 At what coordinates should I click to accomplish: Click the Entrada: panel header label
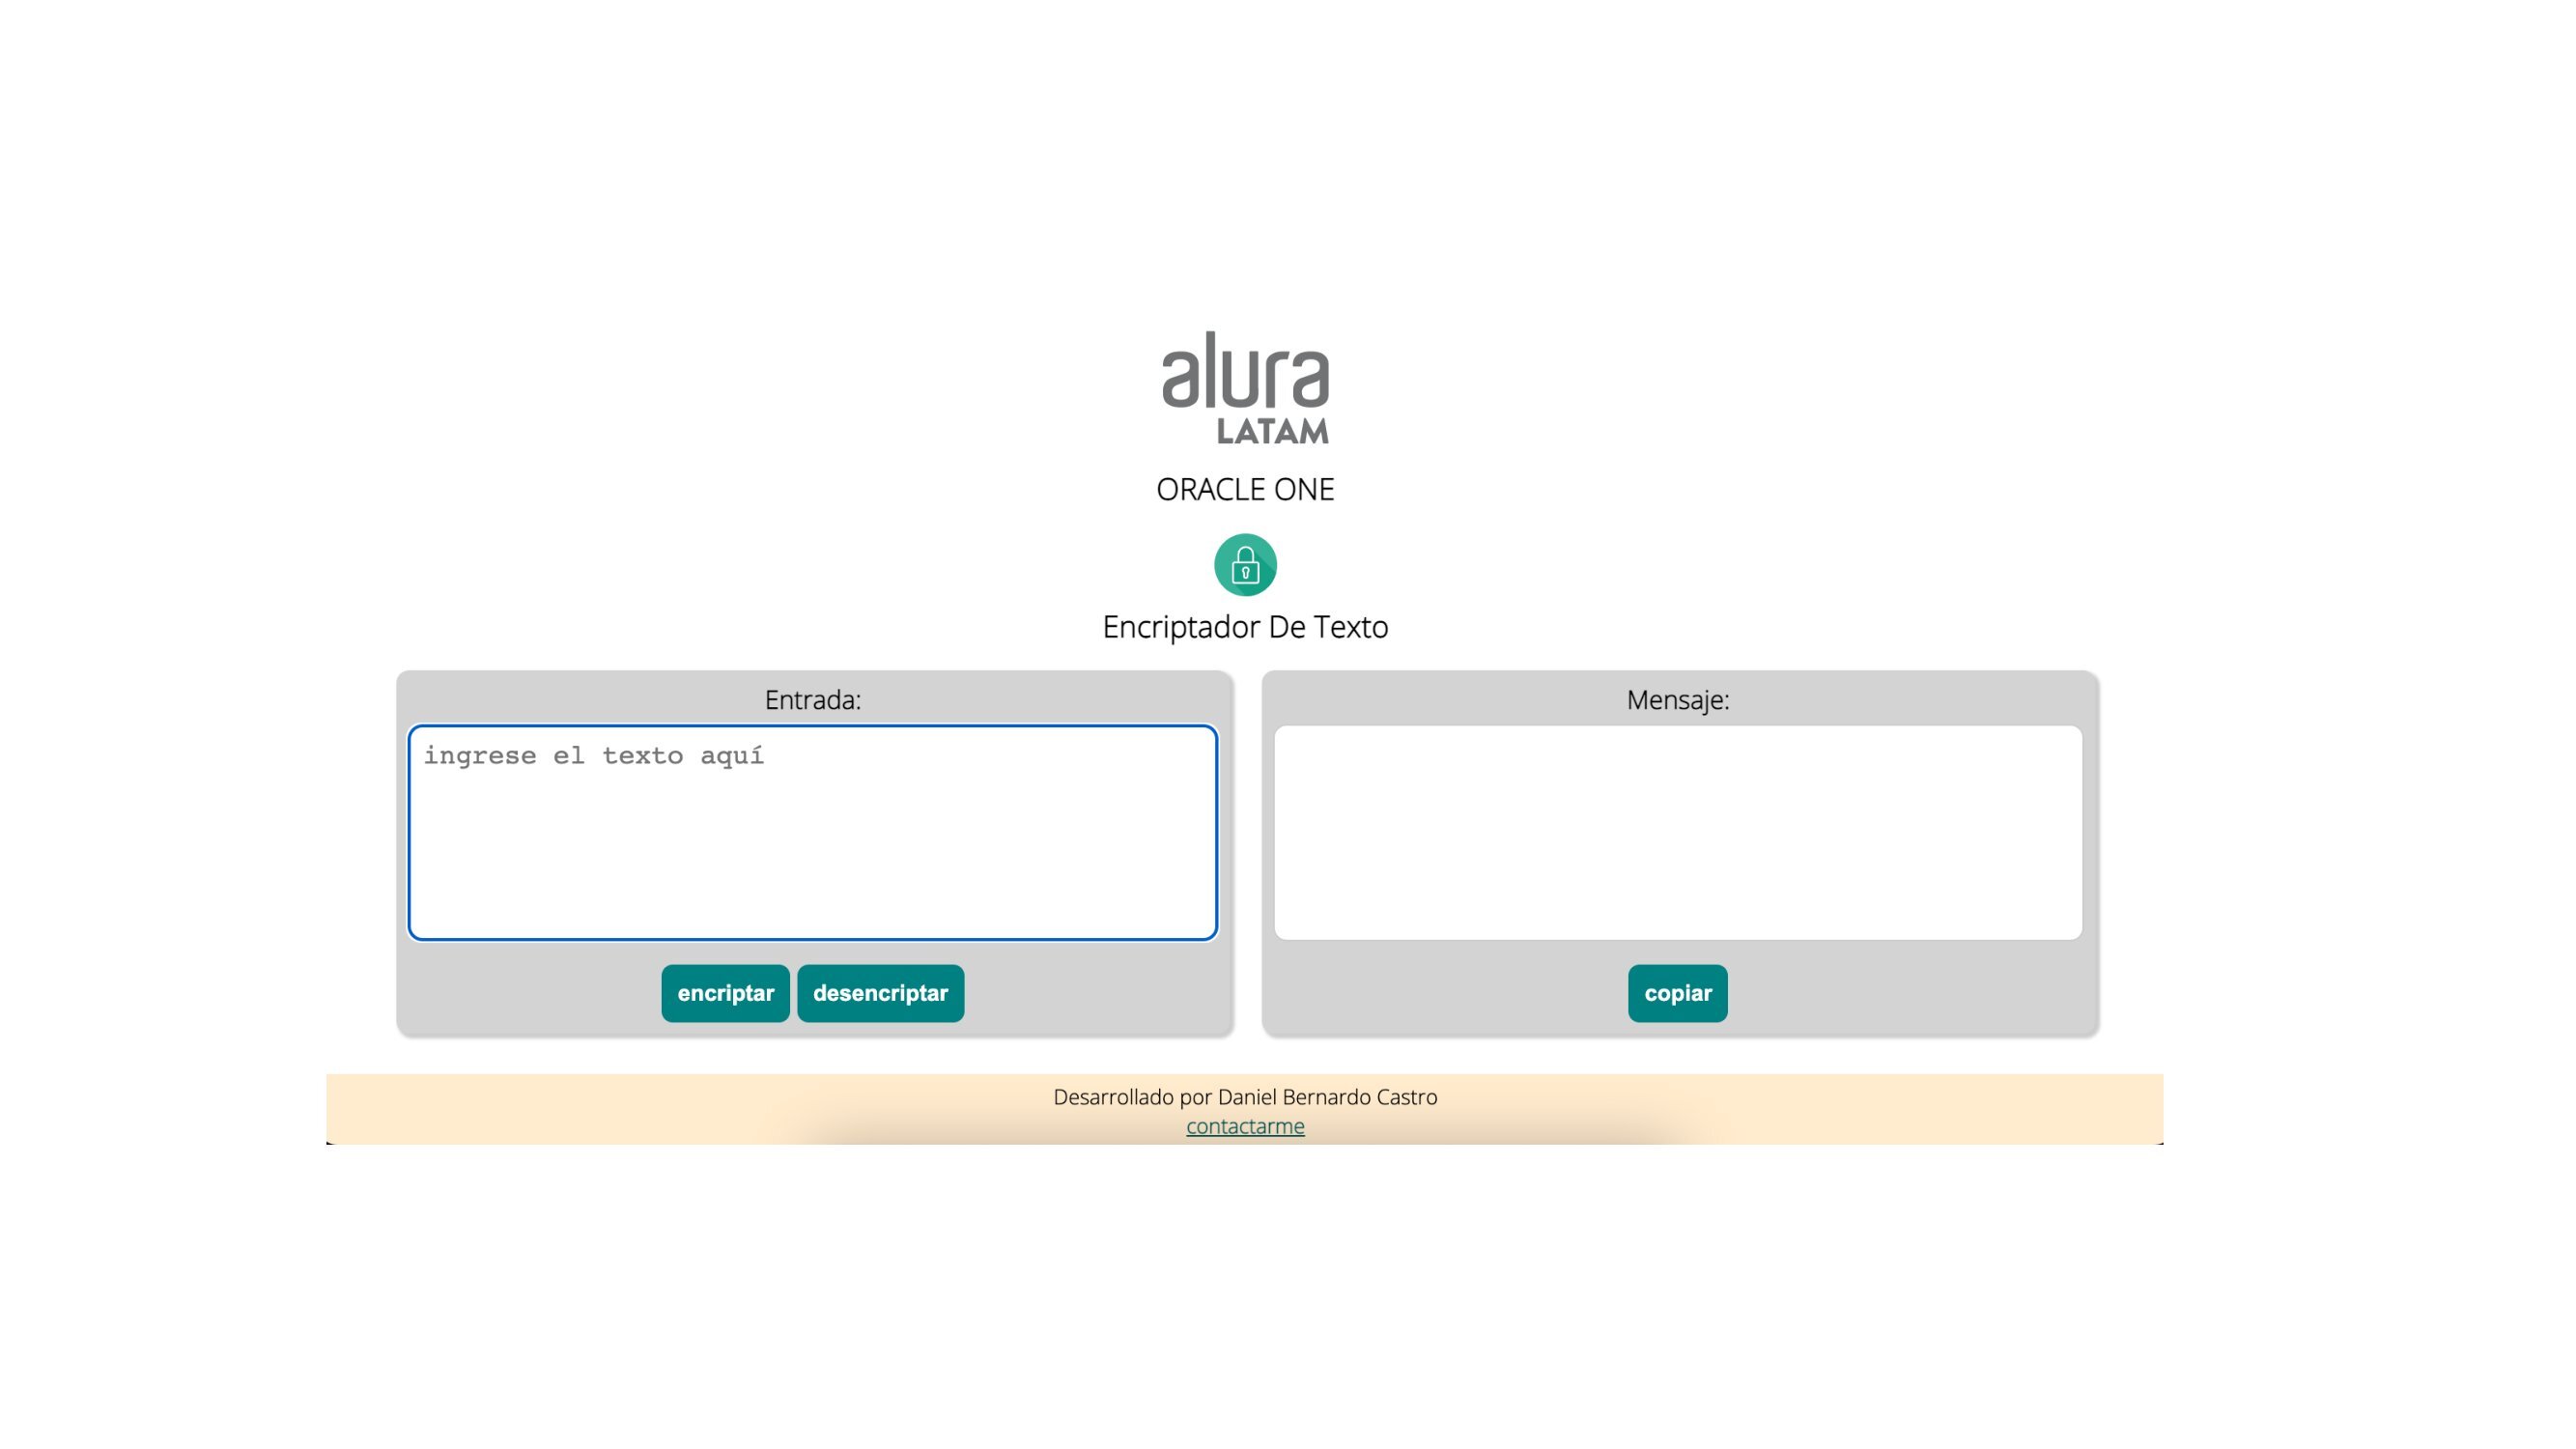coord(812,700)
